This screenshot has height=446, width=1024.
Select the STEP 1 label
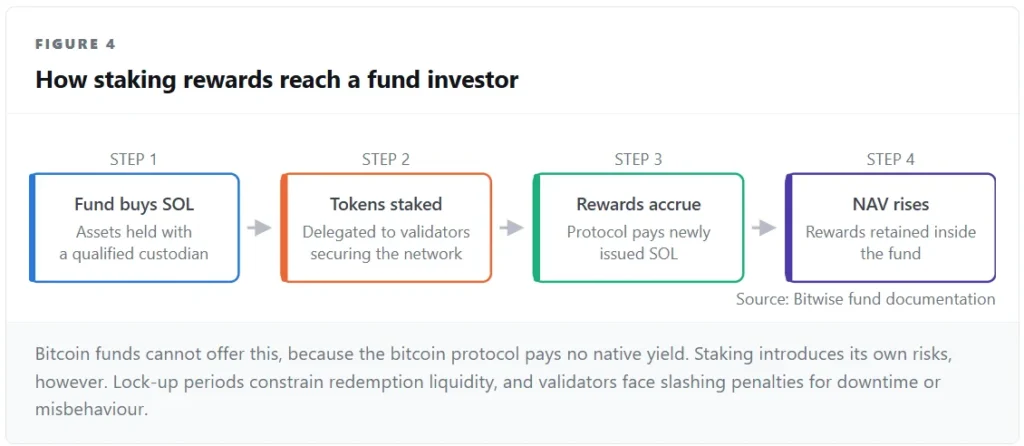tap(134, 159)
